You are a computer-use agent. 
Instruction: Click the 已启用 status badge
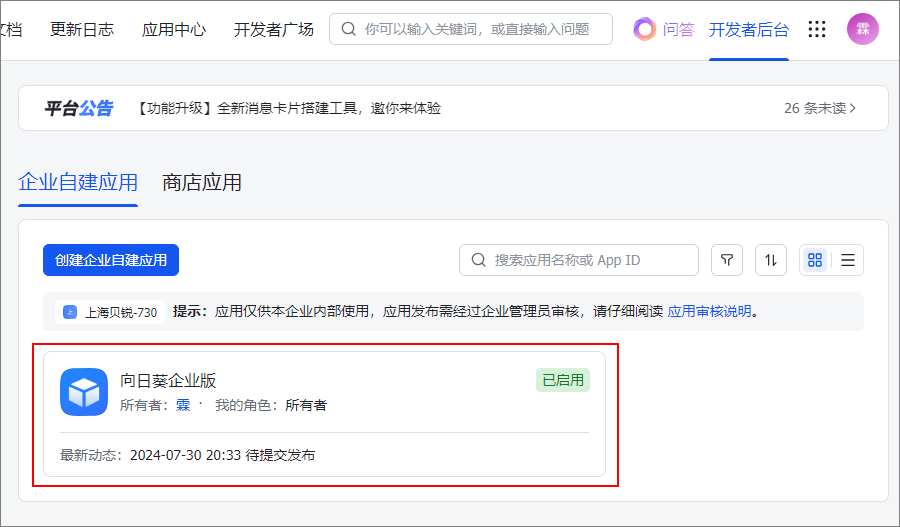pos(563,380)
